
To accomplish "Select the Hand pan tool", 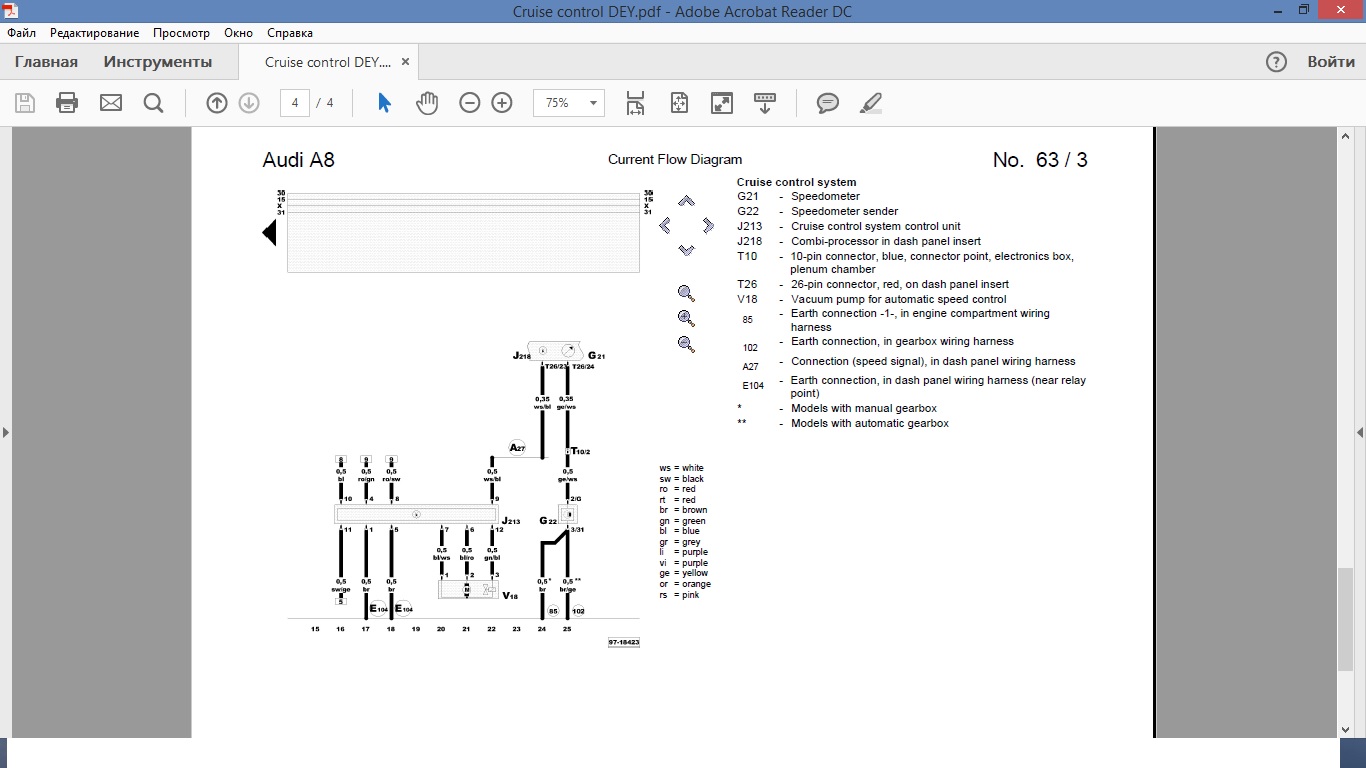I will [427, 103].
